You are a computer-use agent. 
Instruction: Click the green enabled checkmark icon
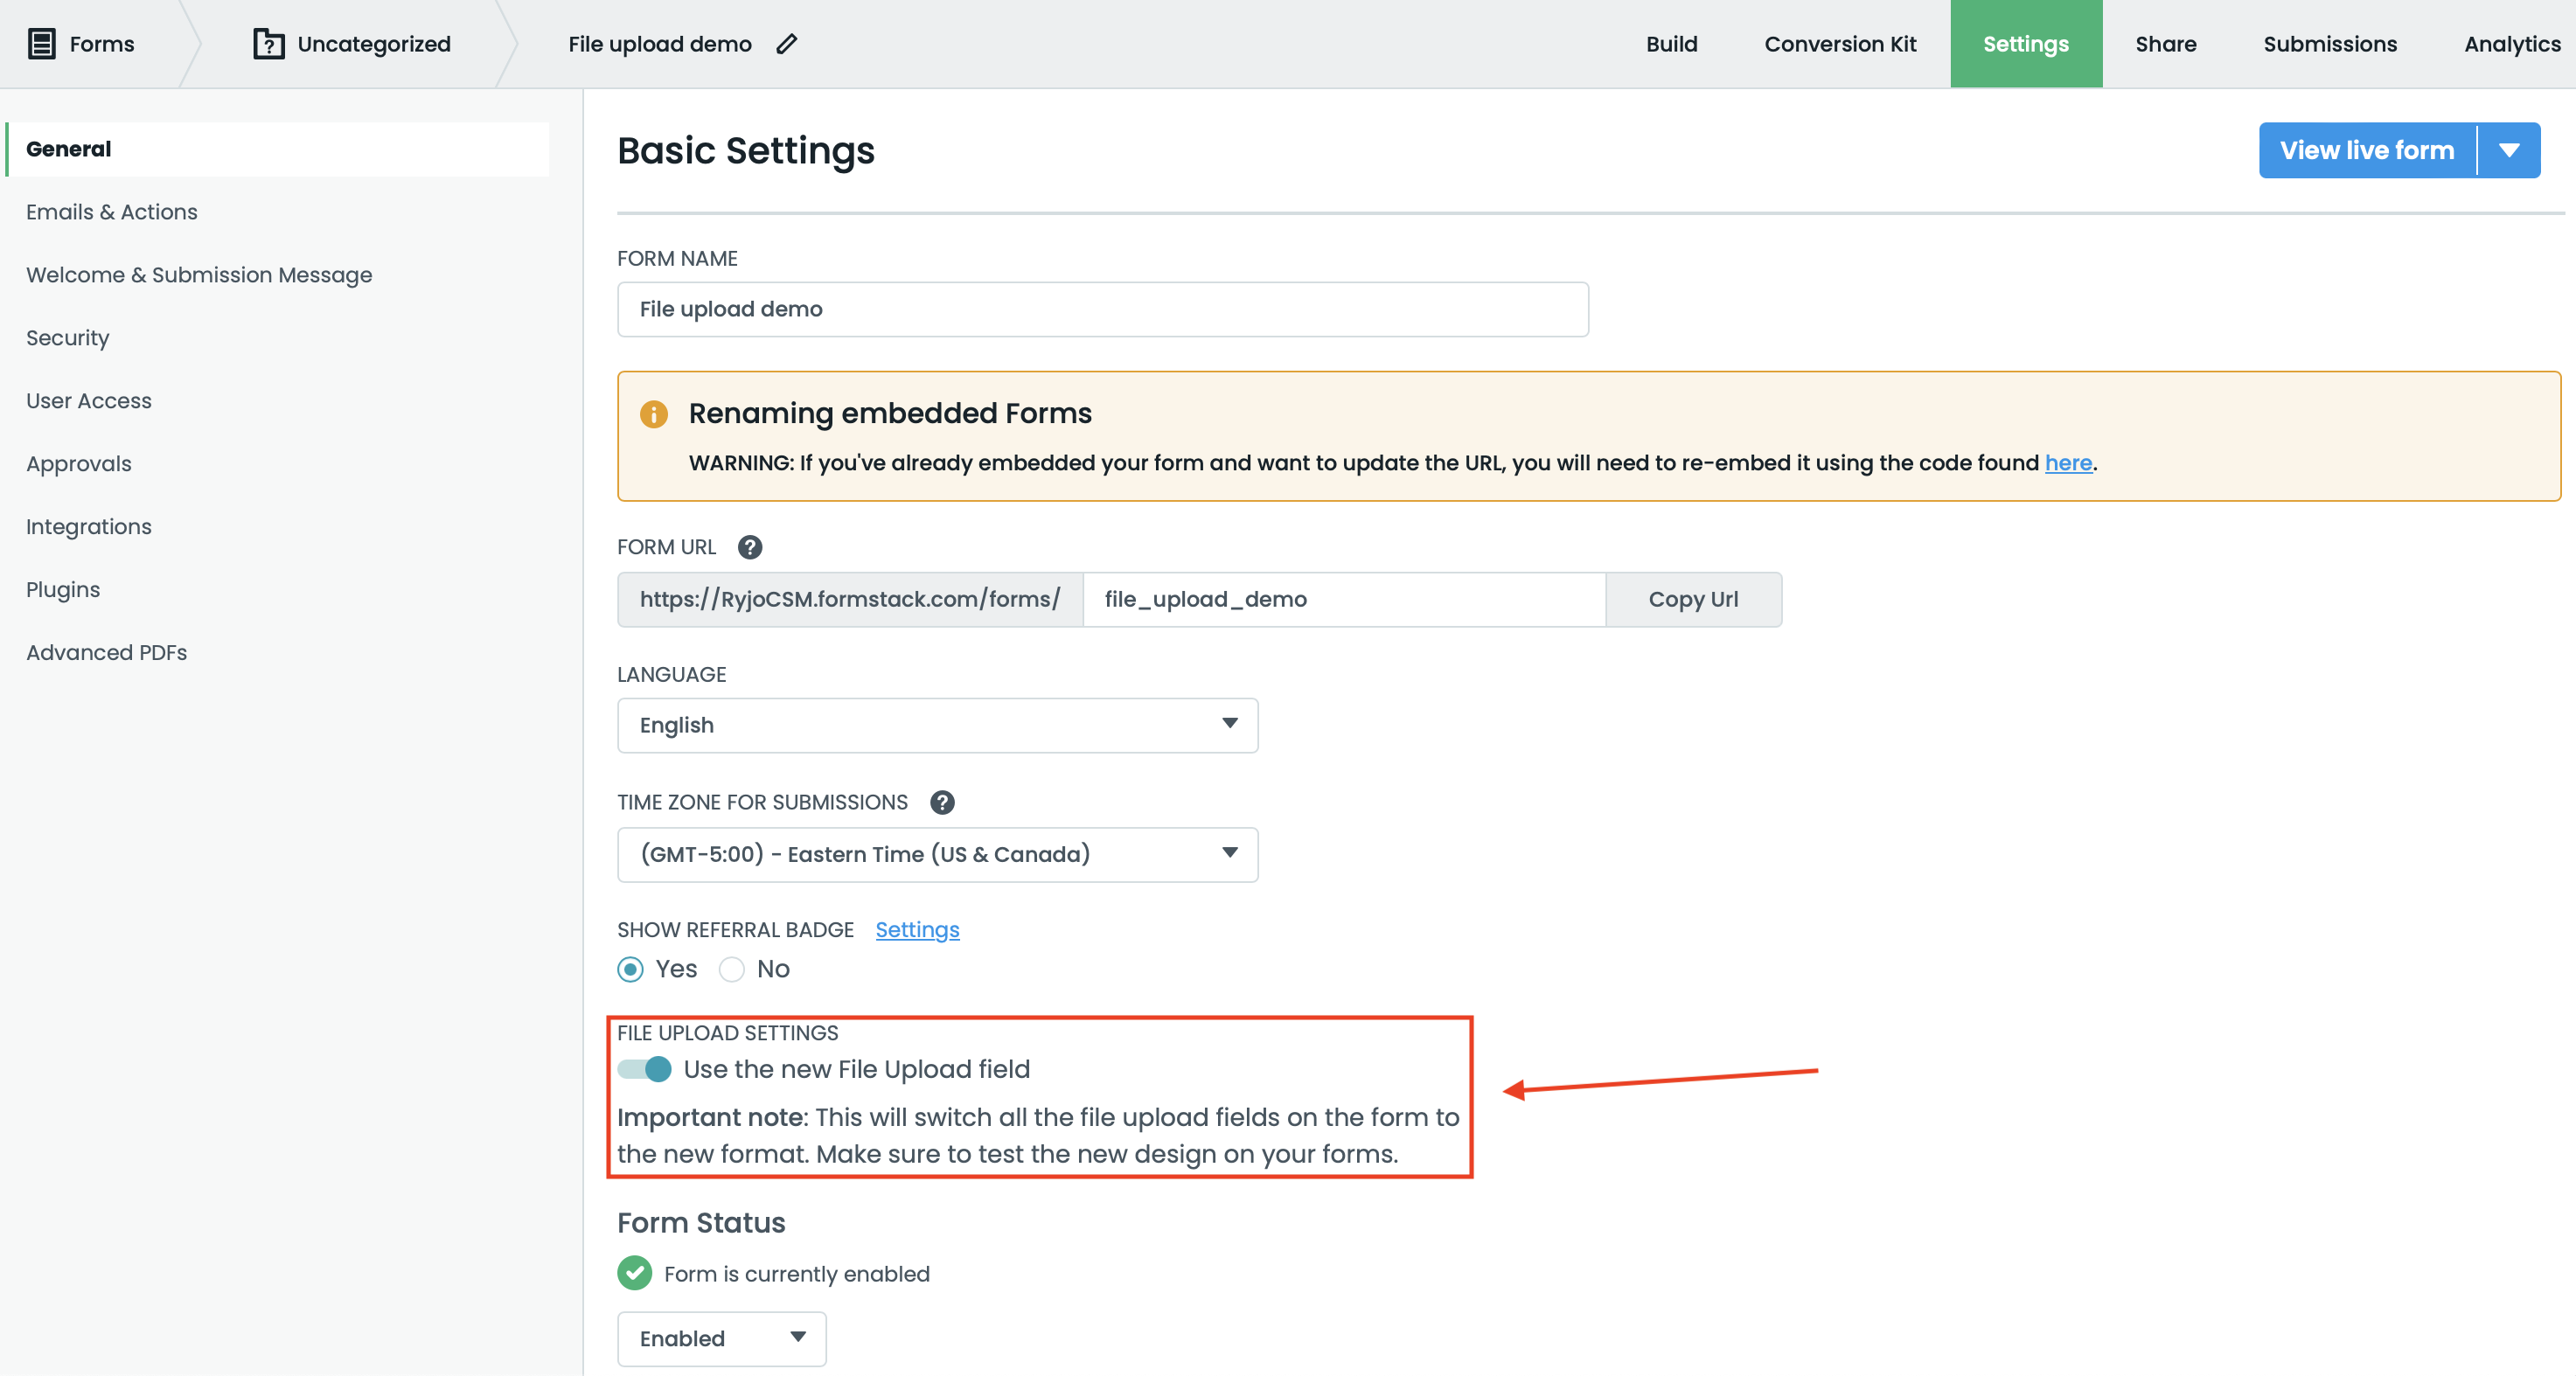pyautogui.click(x=634, y=1273)
